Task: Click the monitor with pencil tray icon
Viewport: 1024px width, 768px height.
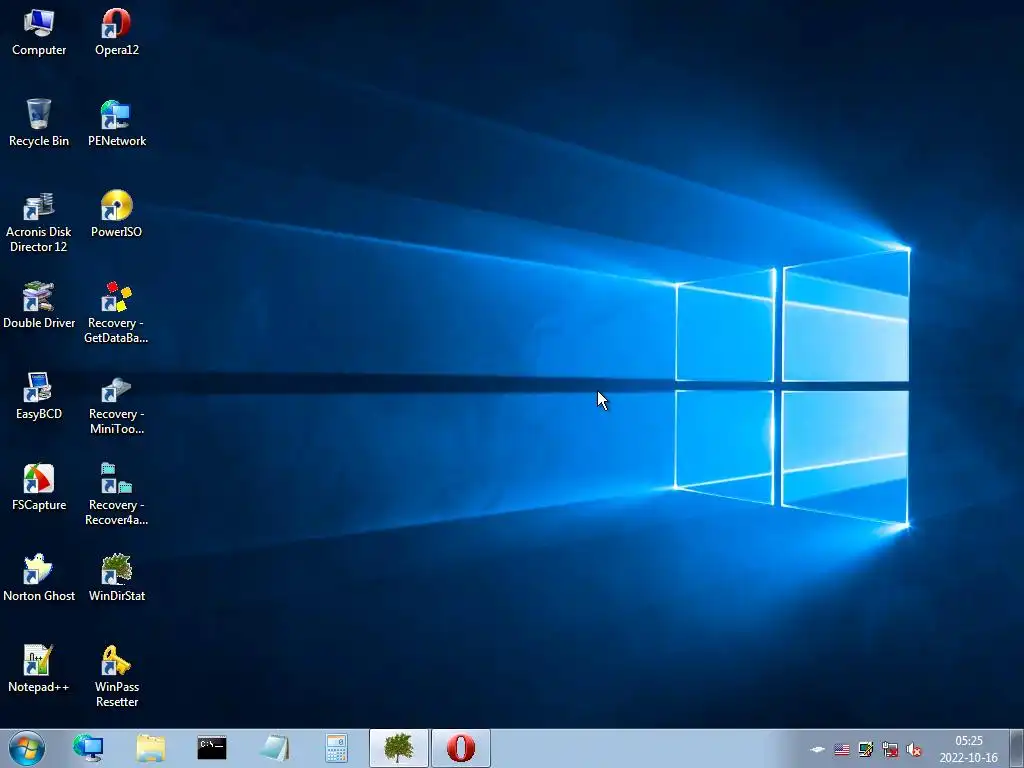Action: 866,750
